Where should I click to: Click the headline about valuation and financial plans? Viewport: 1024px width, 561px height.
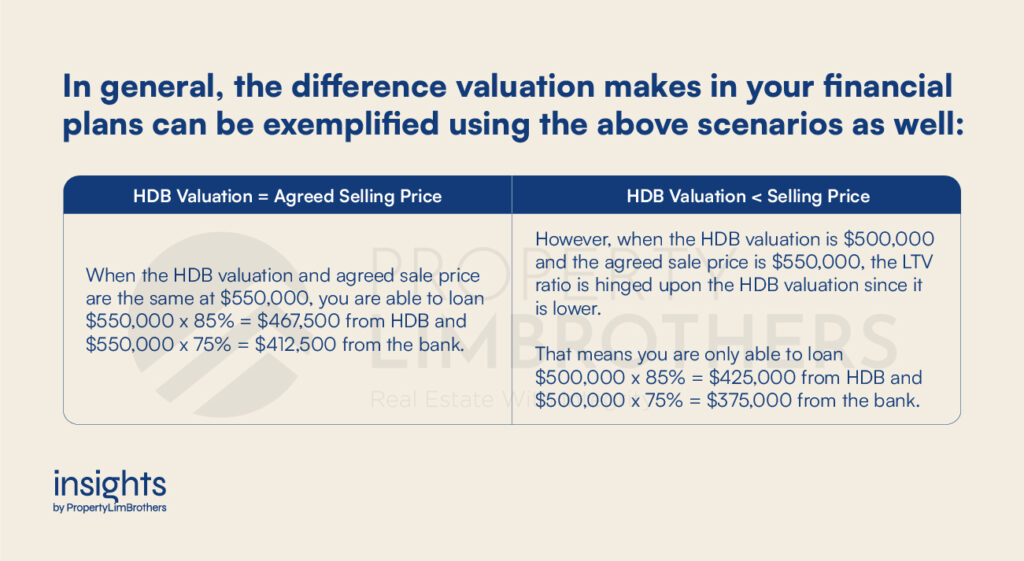[513, 105]
